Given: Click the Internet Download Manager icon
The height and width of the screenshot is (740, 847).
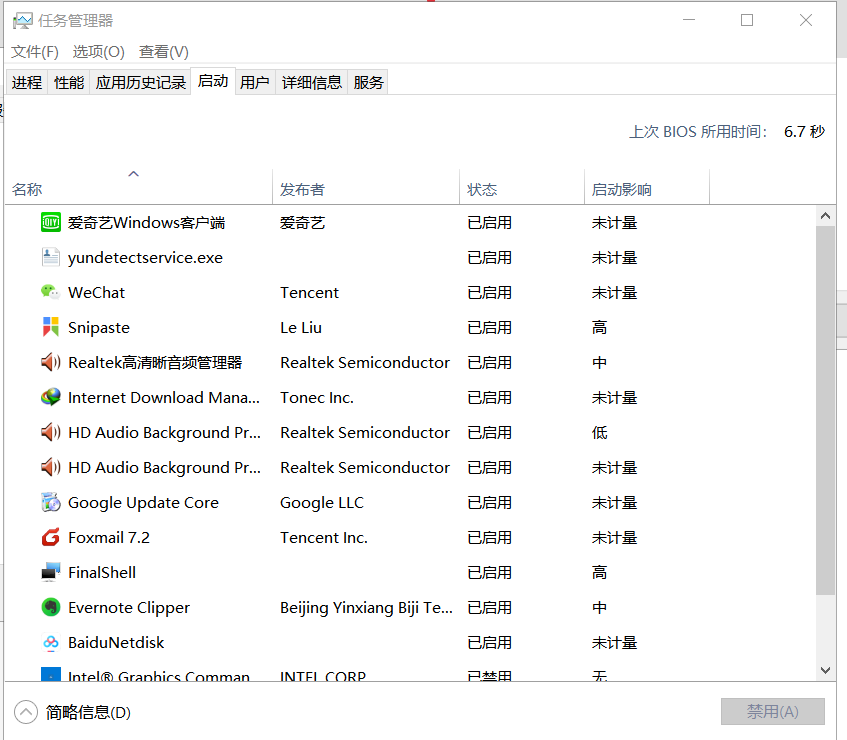Looking at the screenshot, I should pyautogui.click(x=51, y=397).
